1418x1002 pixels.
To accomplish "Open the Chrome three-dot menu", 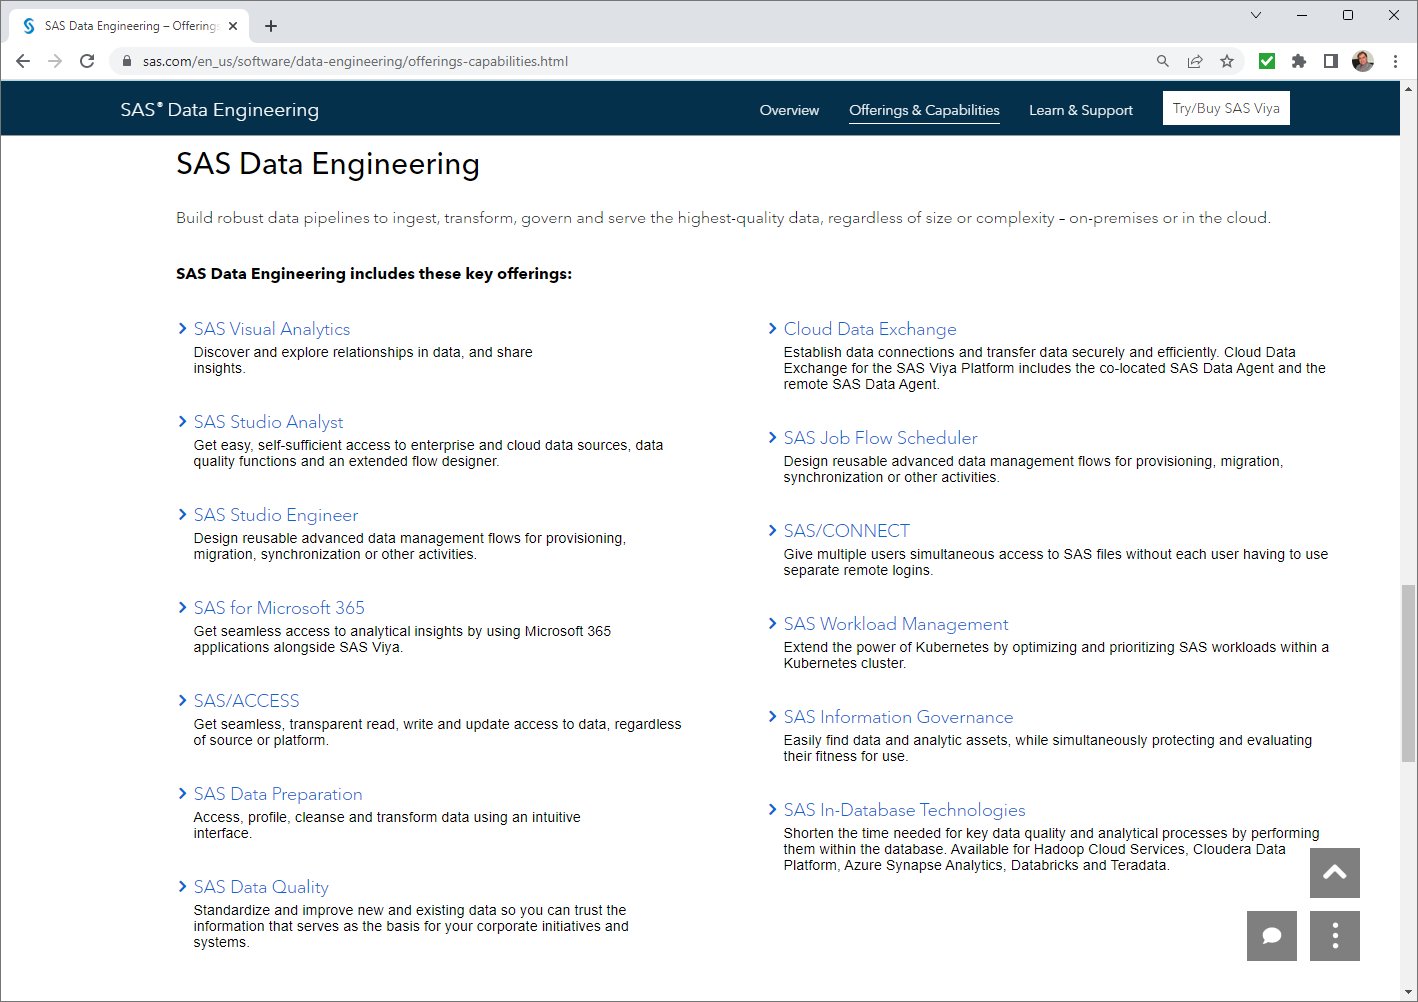I will [x=1395, y=61].
